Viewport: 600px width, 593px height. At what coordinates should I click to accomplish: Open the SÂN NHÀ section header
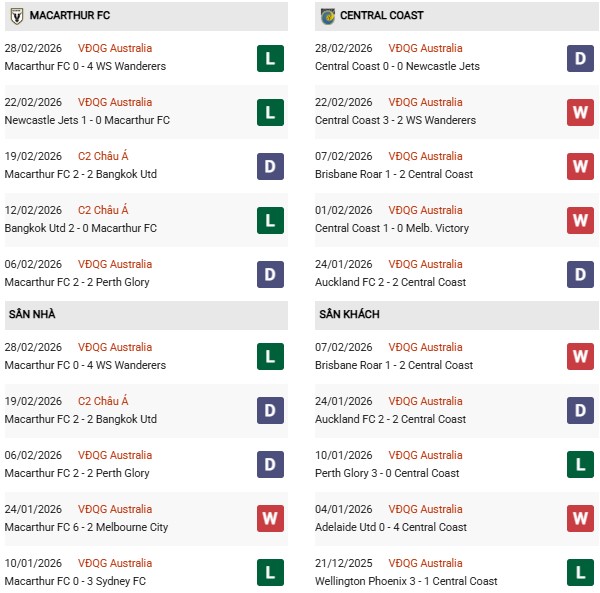[x=31, y=315]
